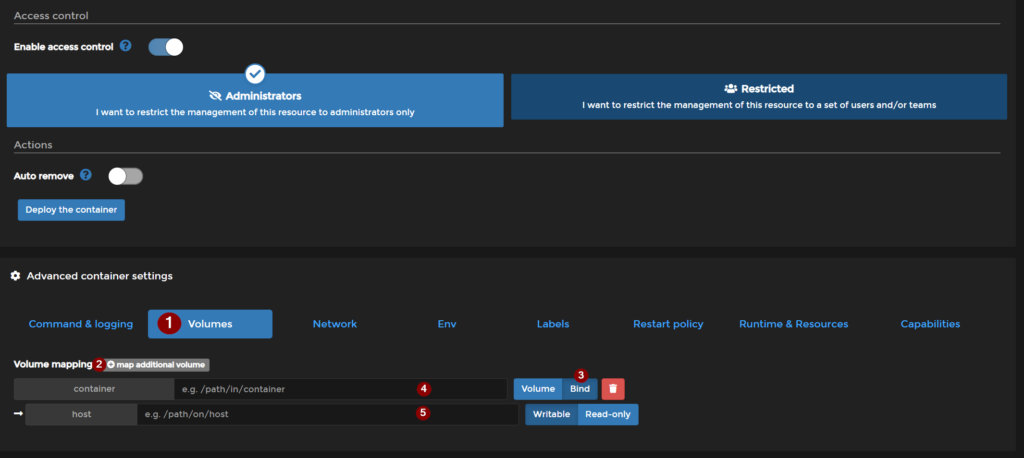Image resolution: width=1024 pixels, height=458 pixels.
Task: Click the checkmark badge above Administrators
Action: [255, 74]
